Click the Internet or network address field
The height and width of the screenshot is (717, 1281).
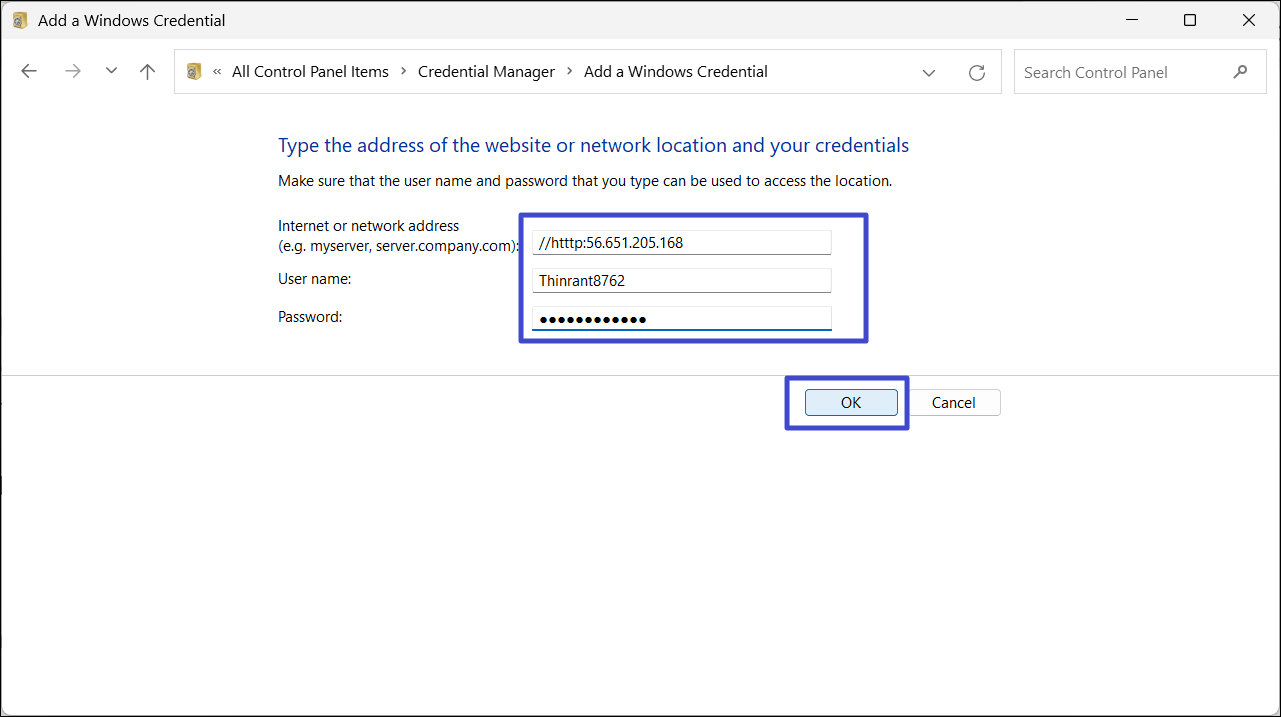click(x=681, y=243)
